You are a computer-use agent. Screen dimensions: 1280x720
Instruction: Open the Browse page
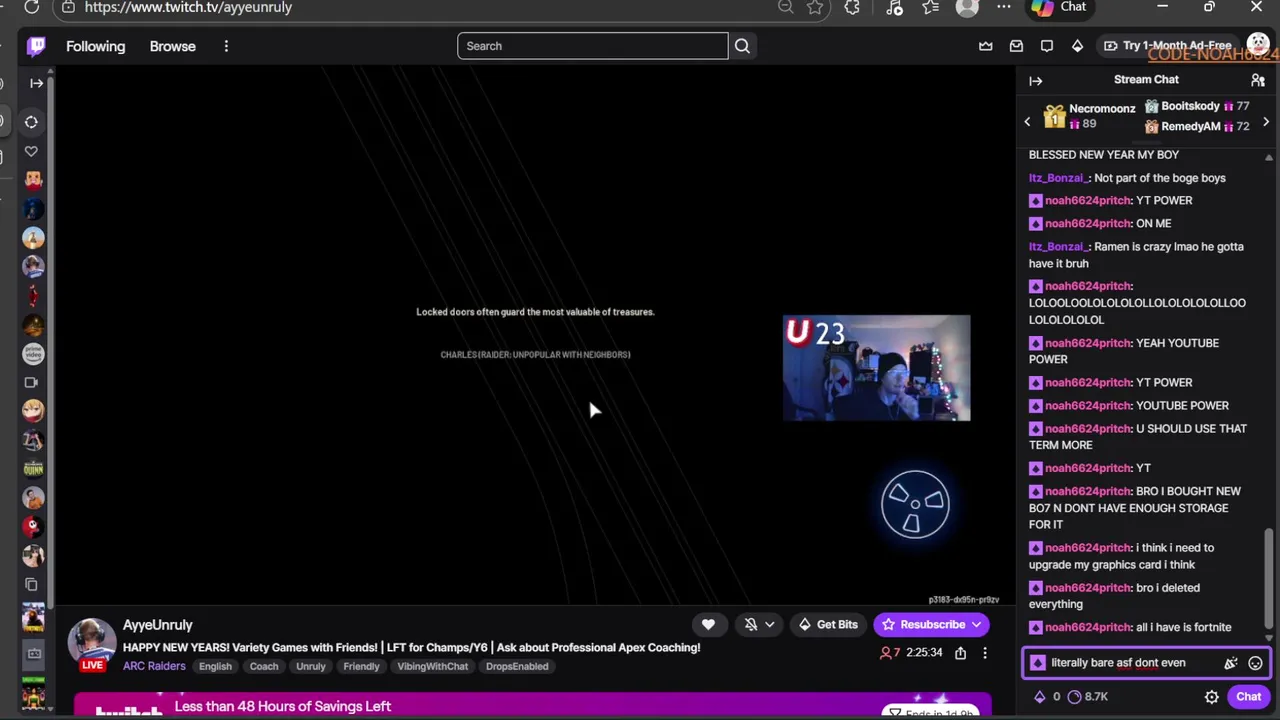click(x=173, y=46)
